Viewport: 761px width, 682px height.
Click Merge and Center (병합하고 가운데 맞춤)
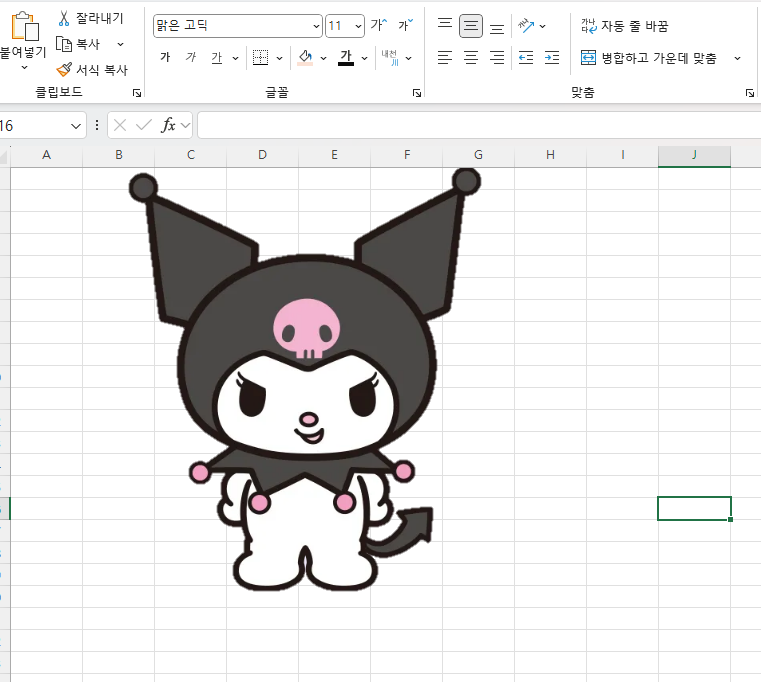649,58
